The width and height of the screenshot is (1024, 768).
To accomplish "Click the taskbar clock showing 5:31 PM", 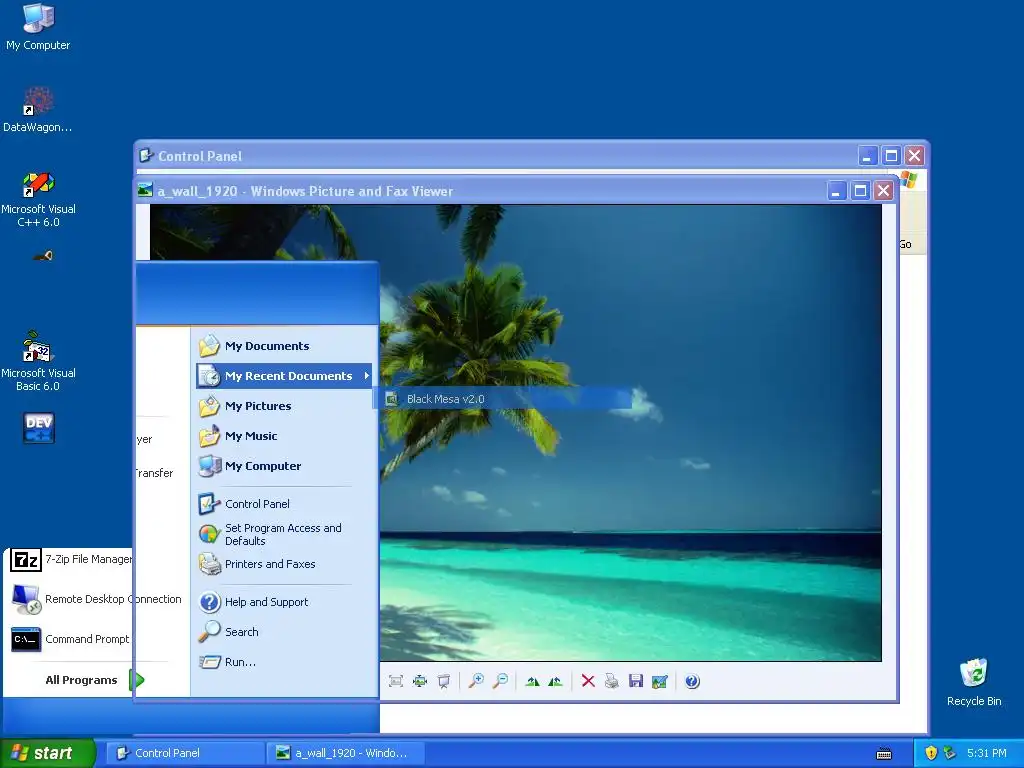I will pos(987,753).
